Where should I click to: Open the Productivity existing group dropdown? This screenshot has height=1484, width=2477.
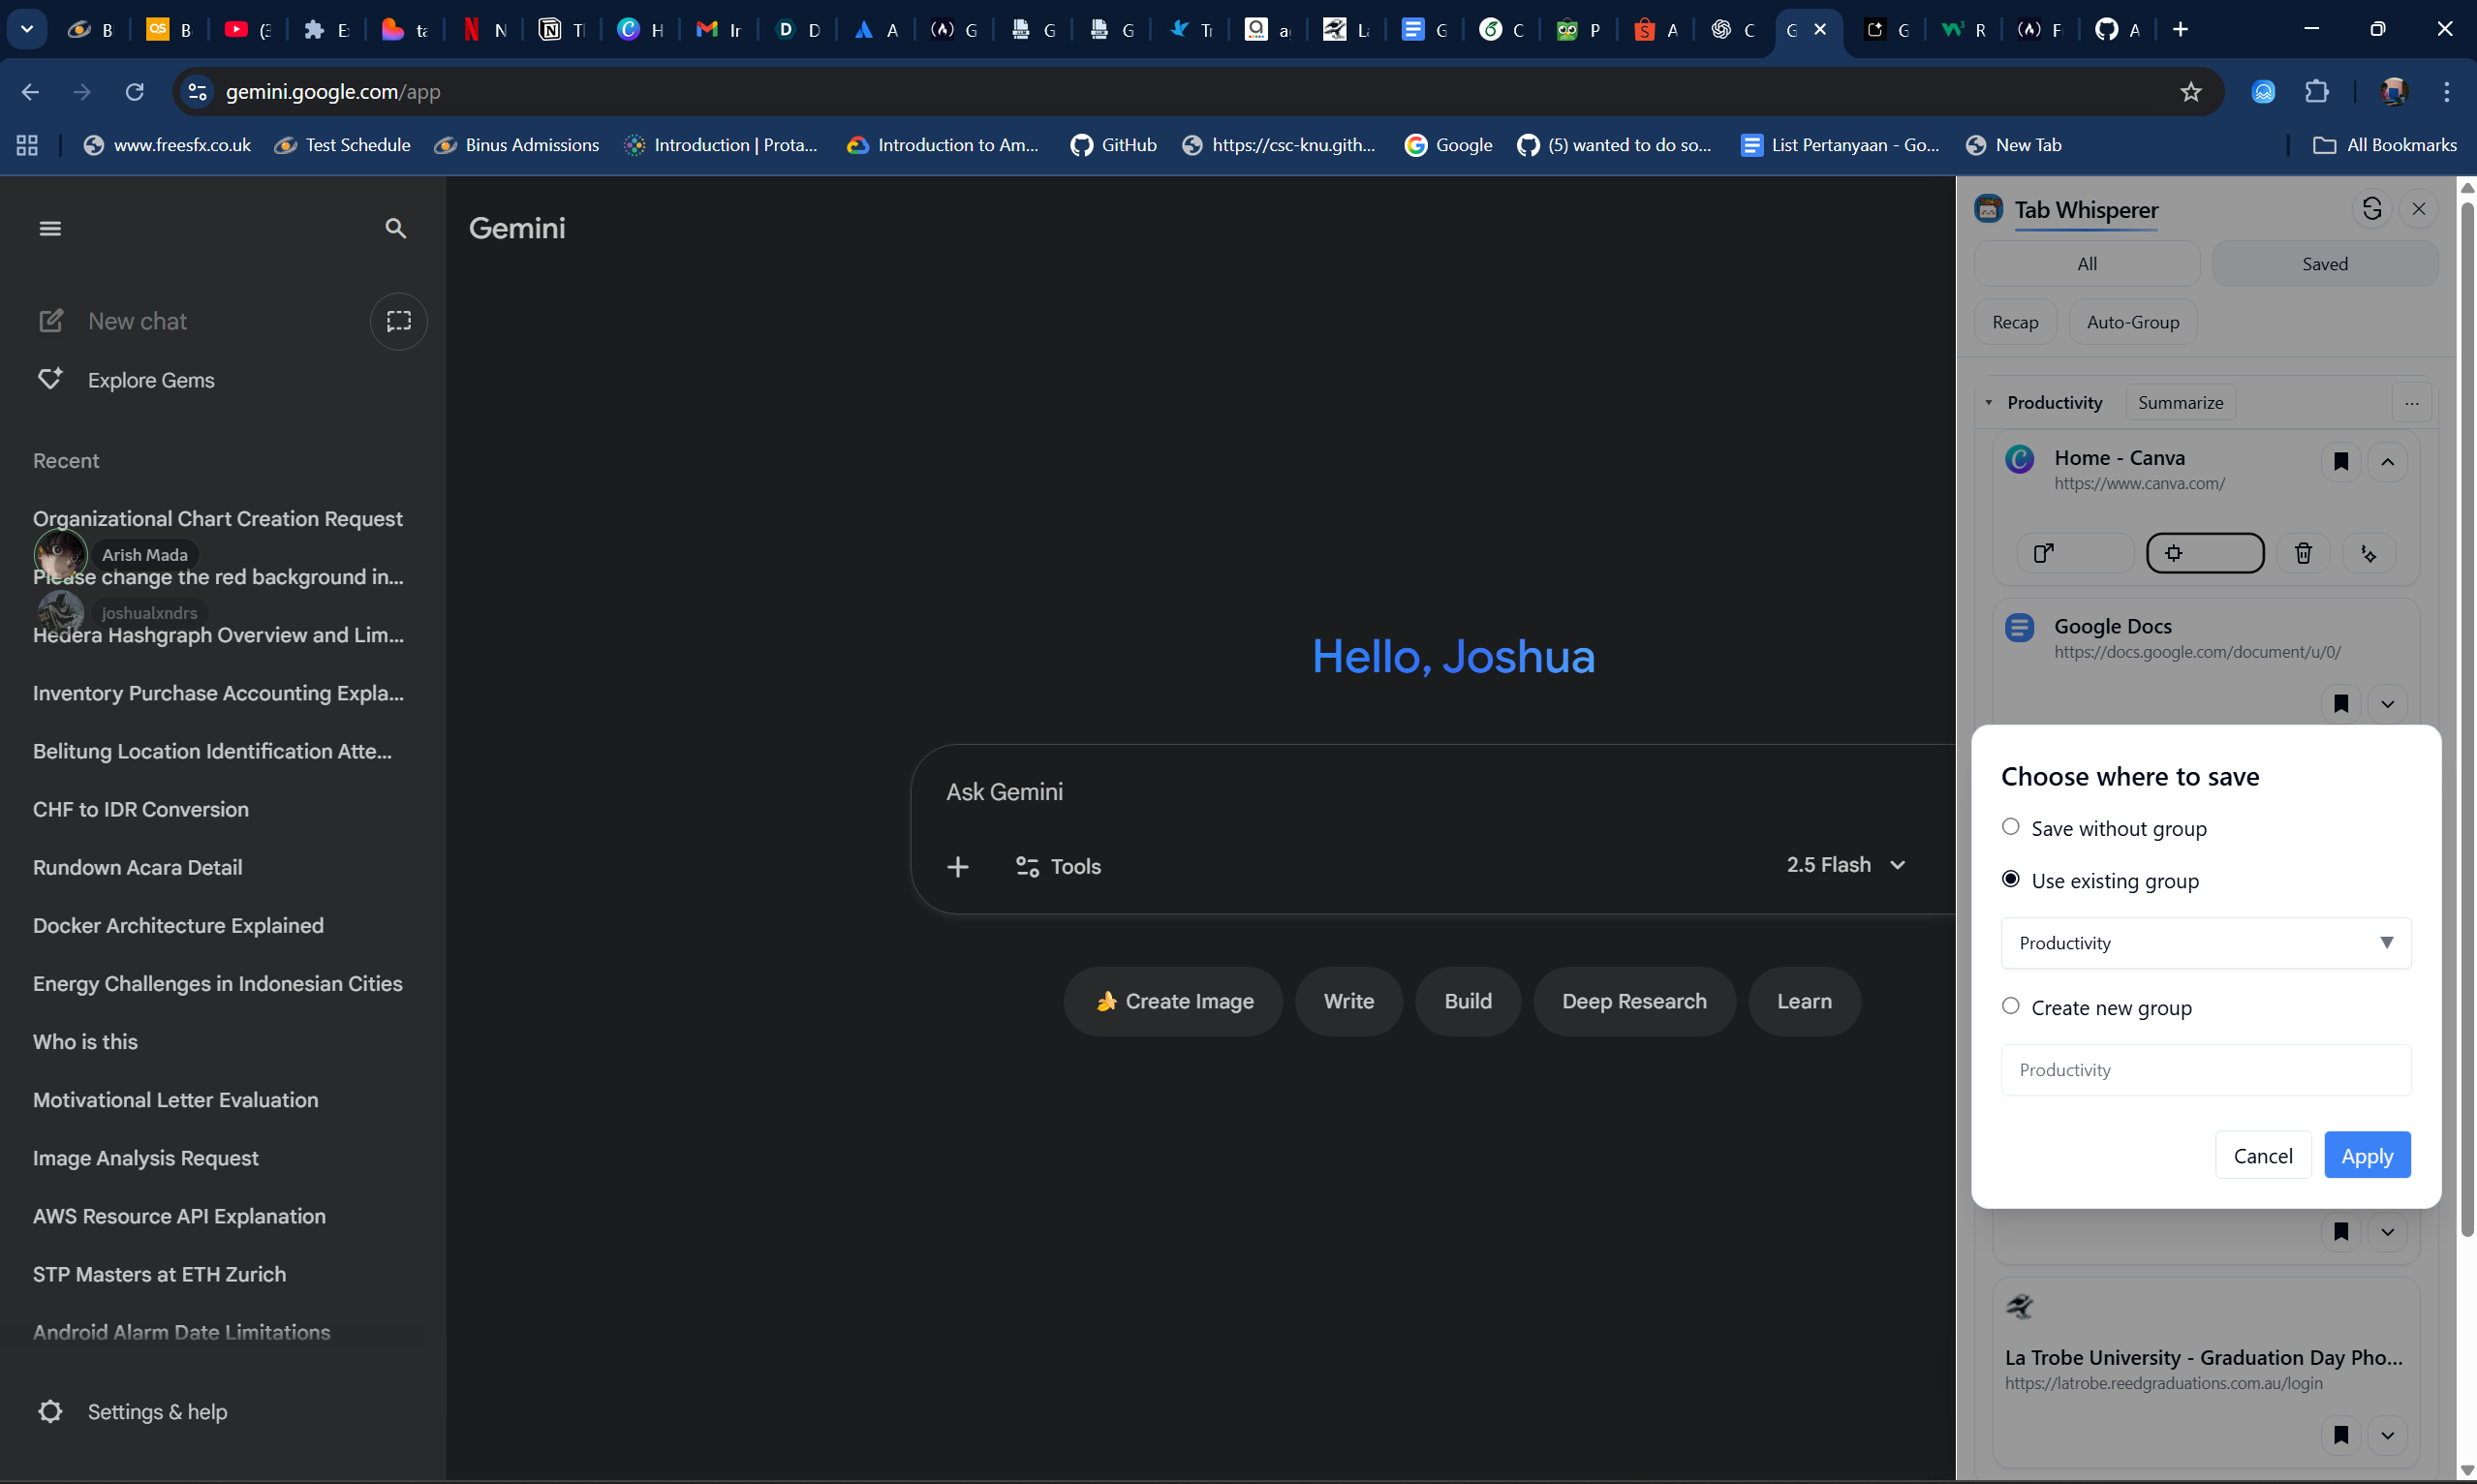2205,943
